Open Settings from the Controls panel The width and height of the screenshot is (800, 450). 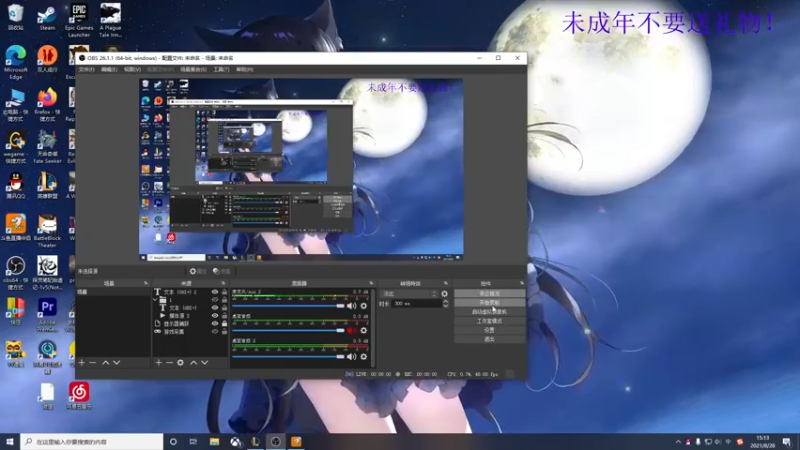[x=489, y=330]
